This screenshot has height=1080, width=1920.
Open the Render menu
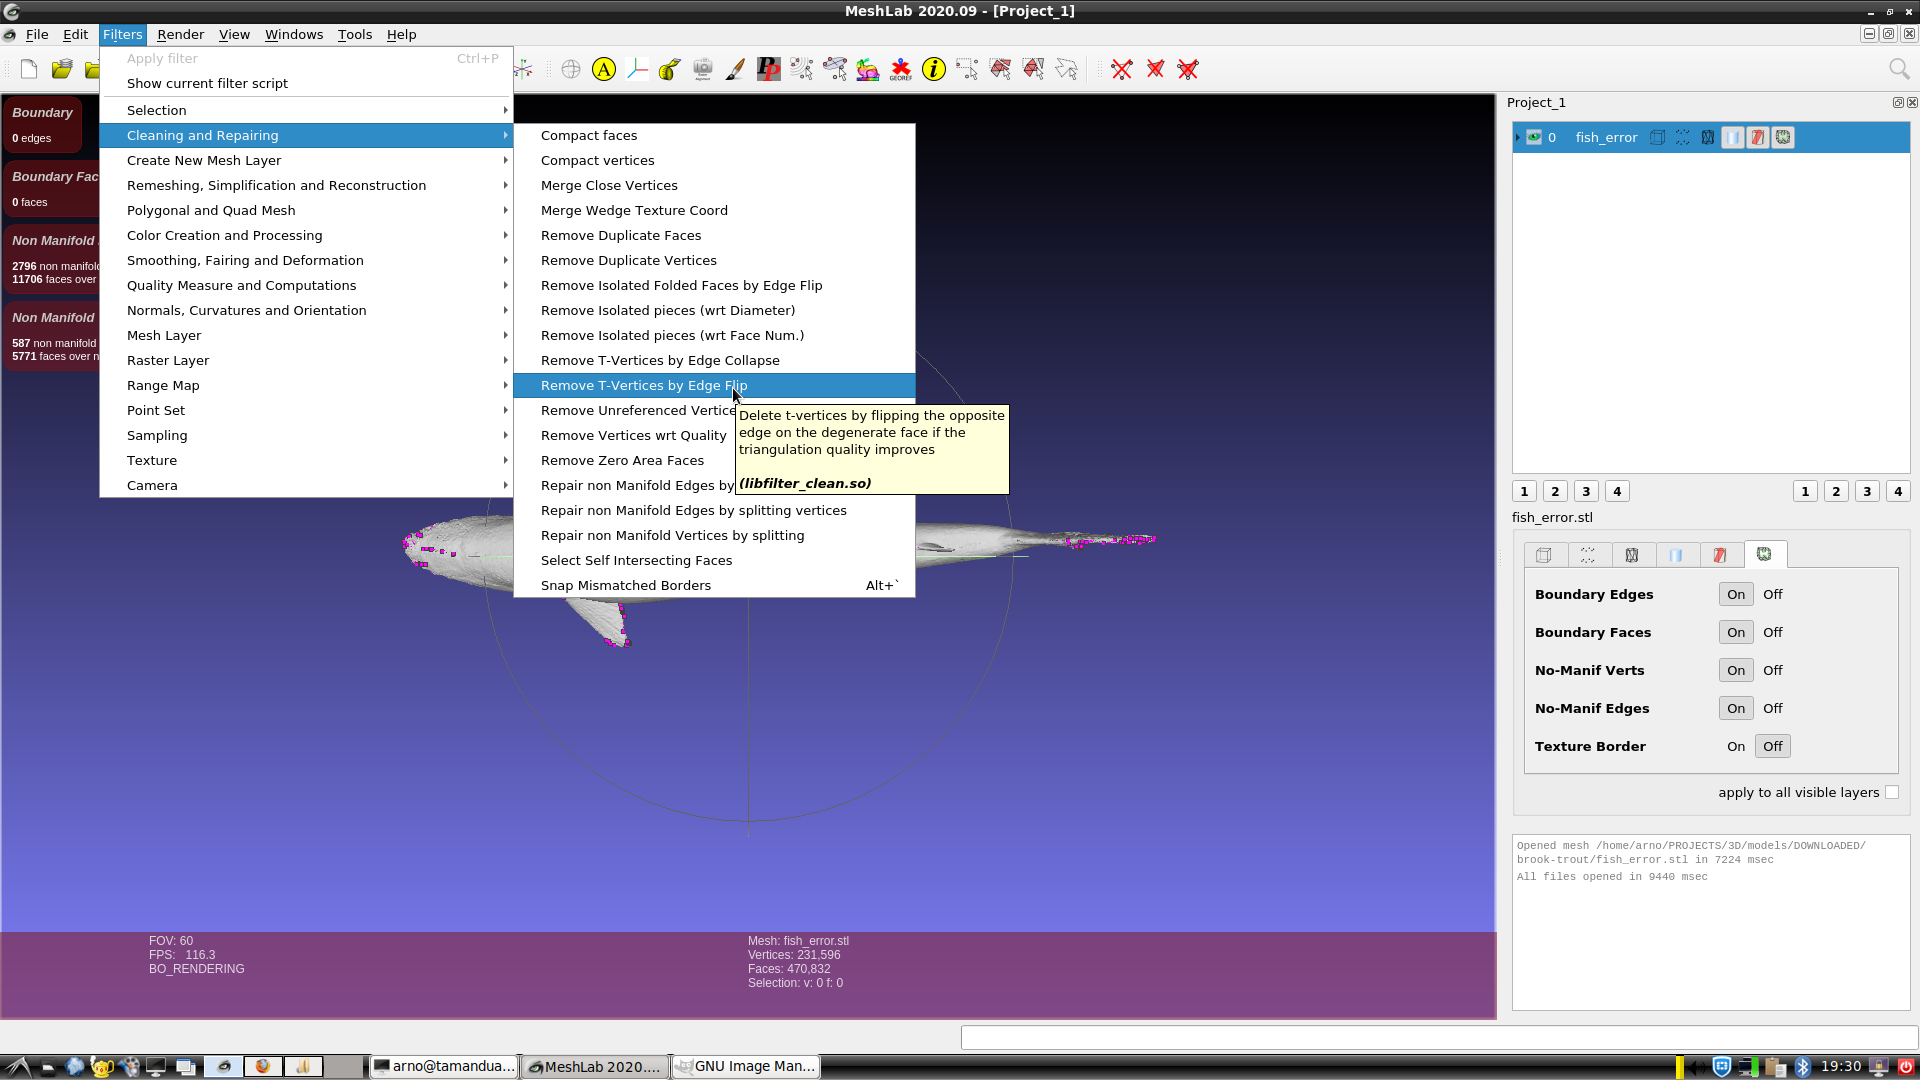coord(180,34)
